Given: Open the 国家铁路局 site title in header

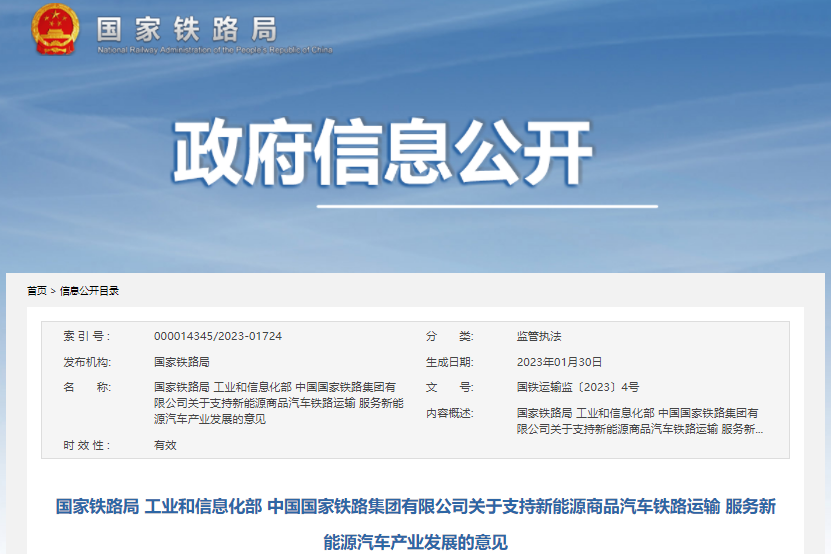Looking at the screenshot, I should (x=187, y=27).
